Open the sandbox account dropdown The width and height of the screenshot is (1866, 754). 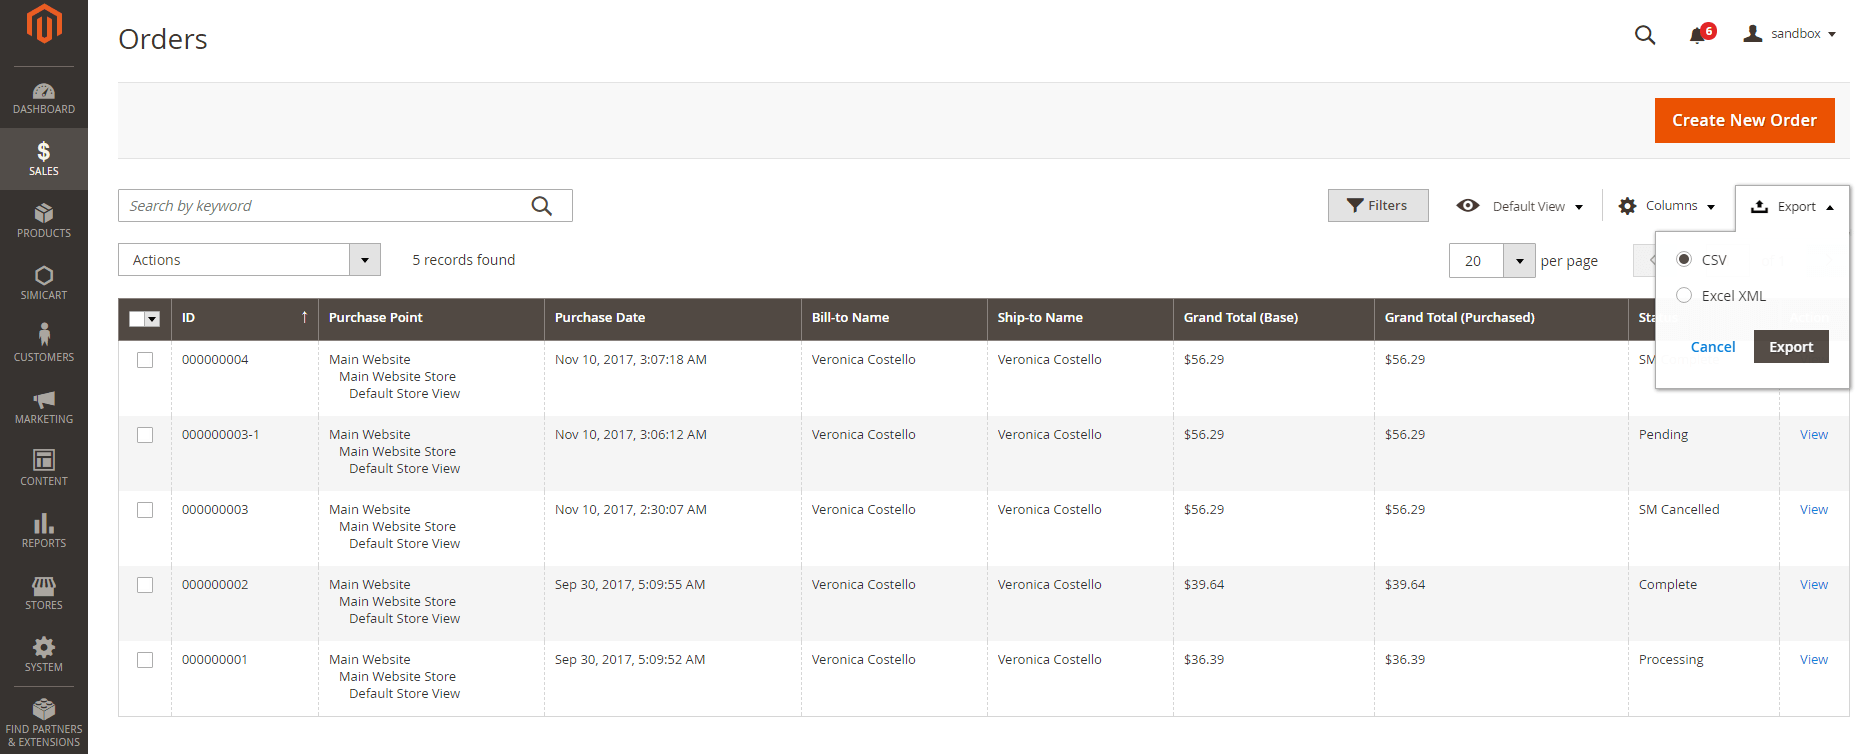point(1790,34)
